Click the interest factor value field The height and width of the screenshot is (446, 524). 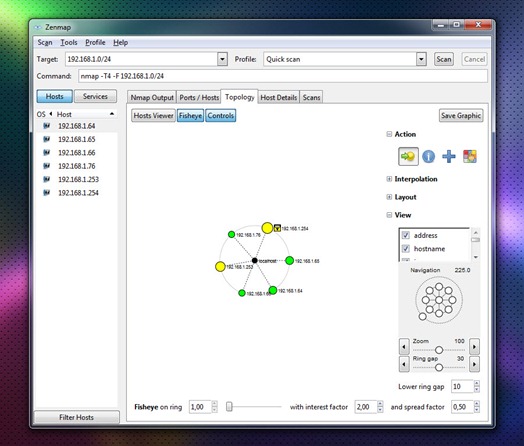tap(366, 407)
